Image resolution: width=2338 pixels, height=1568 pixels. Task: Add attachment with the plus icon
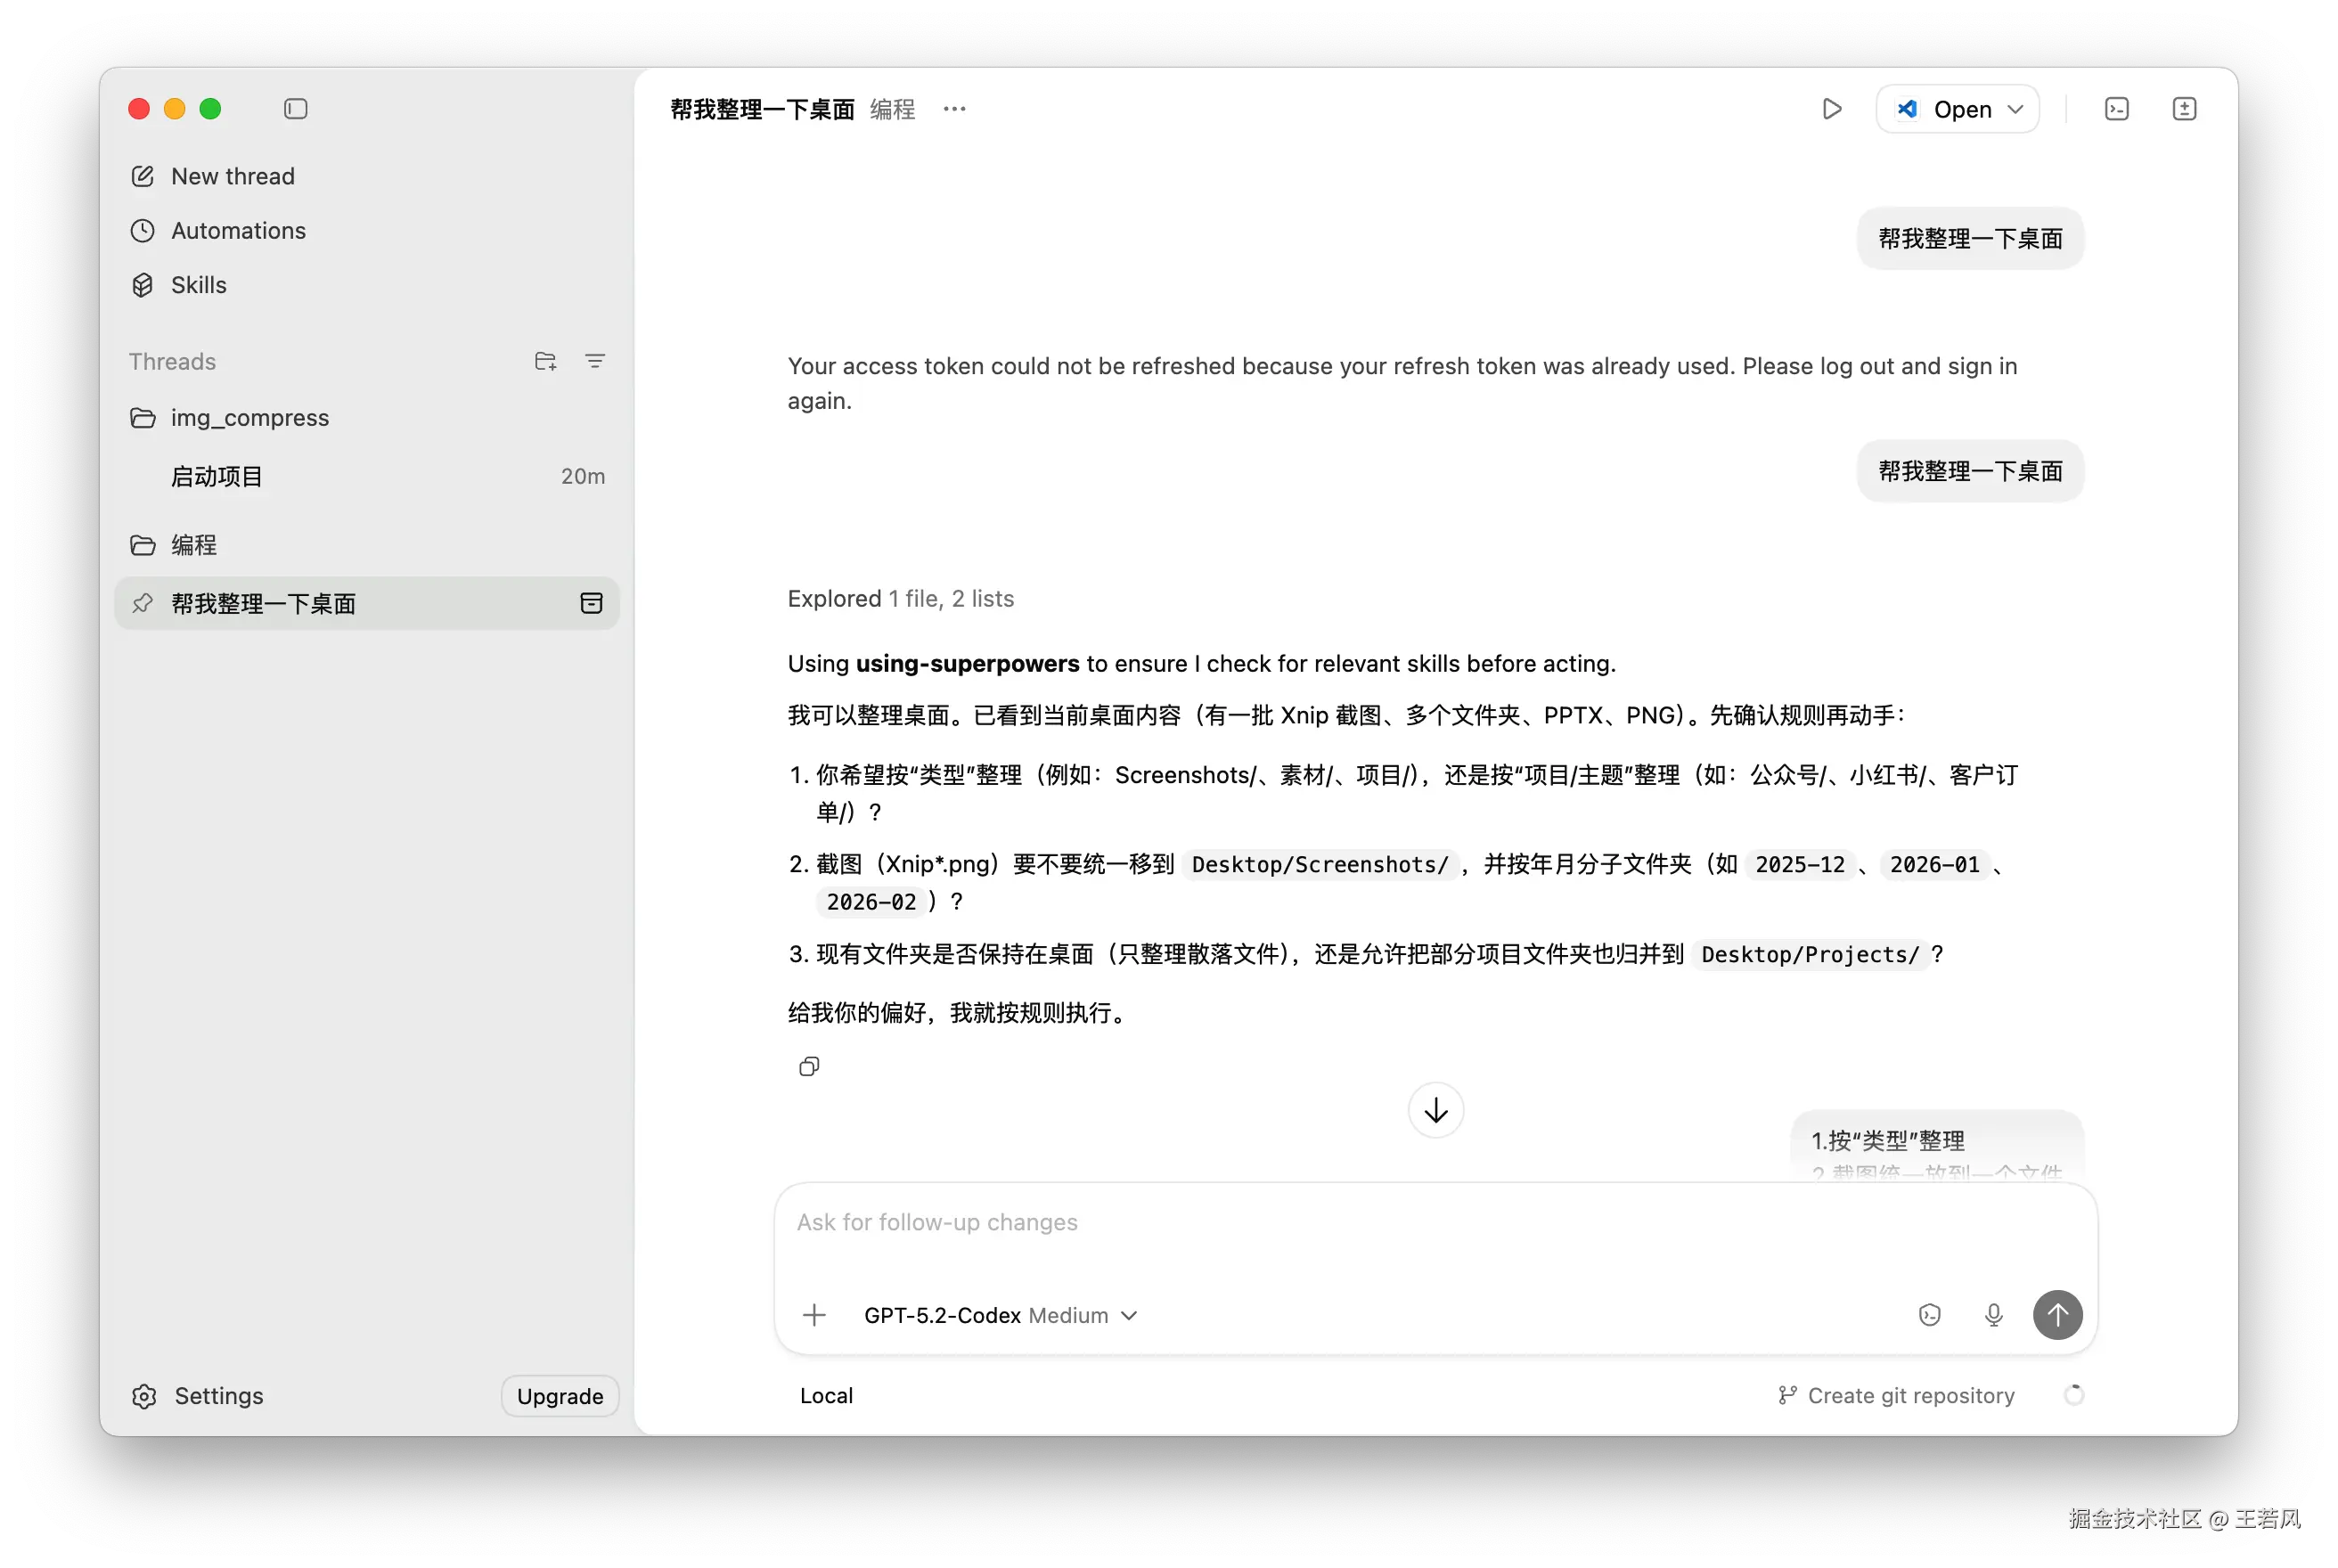(x=815, y=1315)
